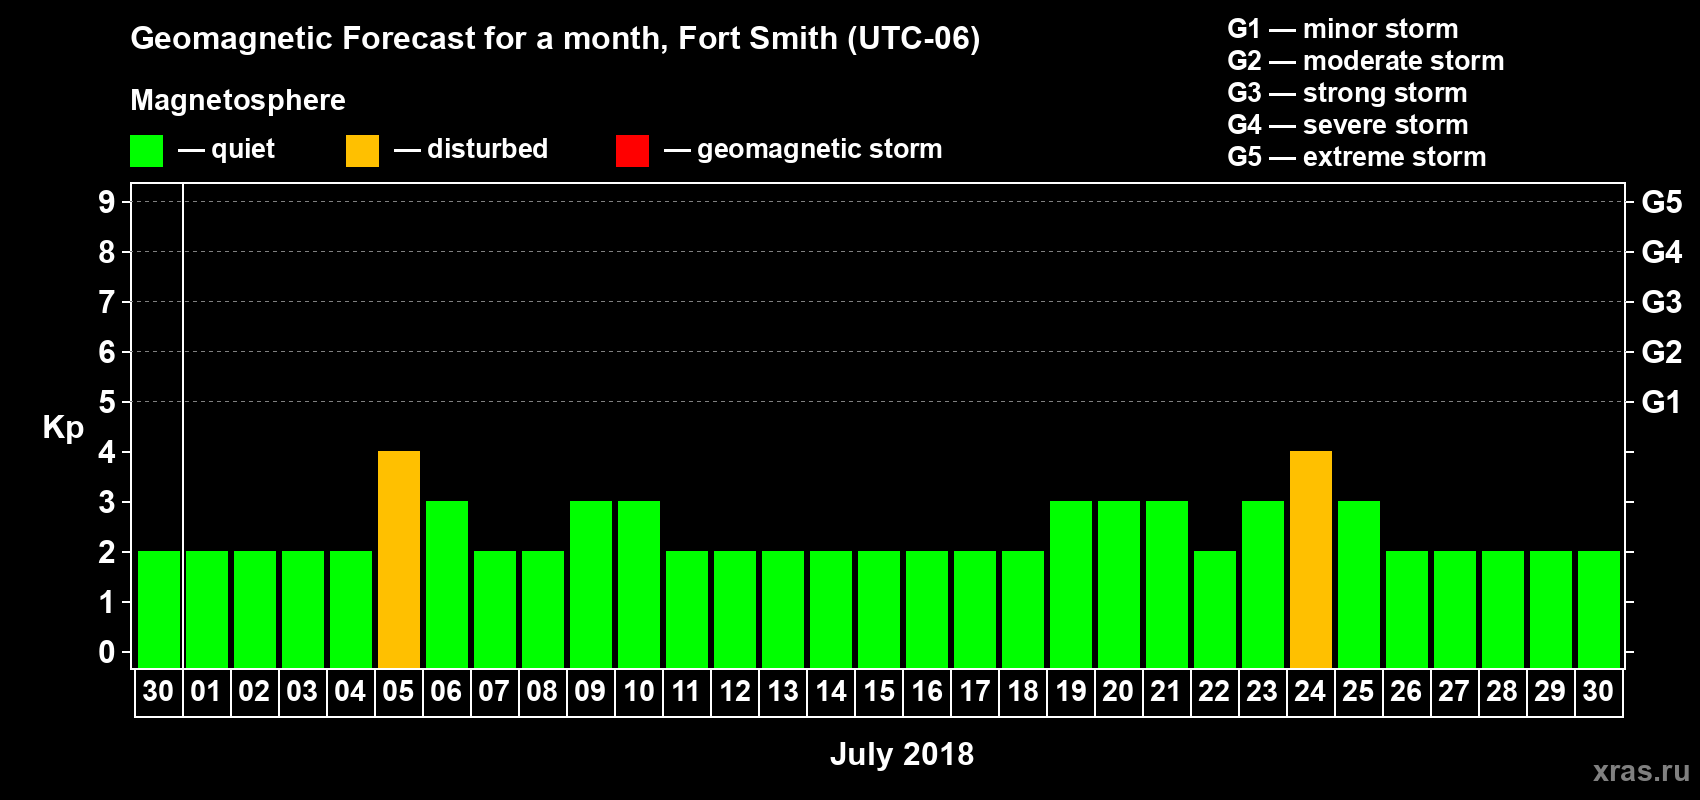
Task: Click the green bar for July 10
Action: 639,585
